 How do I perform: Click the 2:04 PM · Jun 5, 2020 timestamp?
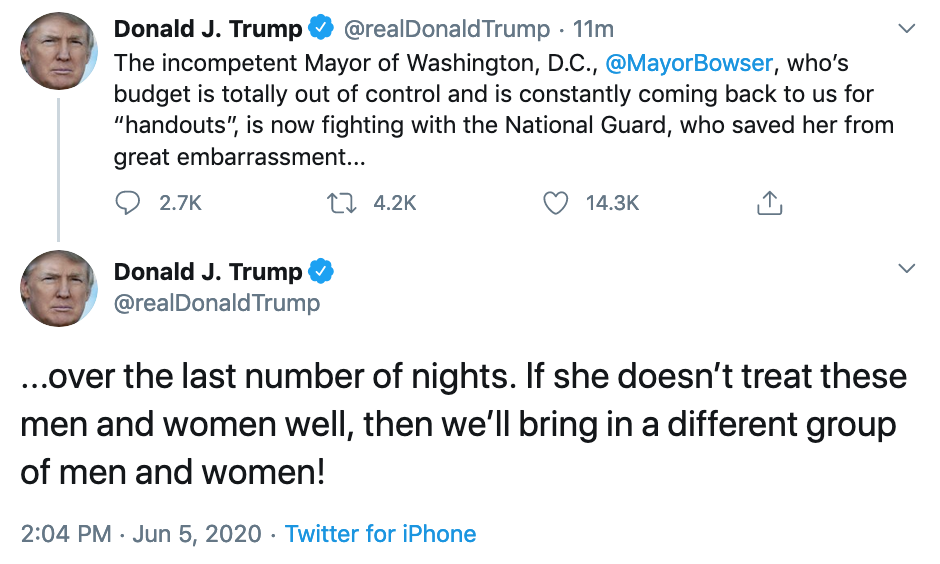(x=141, y=533)
